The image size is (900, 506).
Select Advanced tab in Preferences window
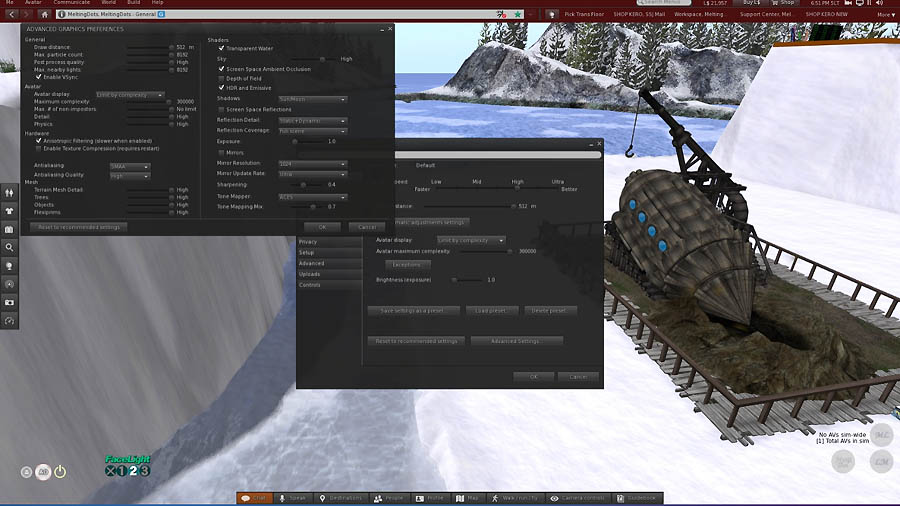pyautogui.click(x=329, y=263)
